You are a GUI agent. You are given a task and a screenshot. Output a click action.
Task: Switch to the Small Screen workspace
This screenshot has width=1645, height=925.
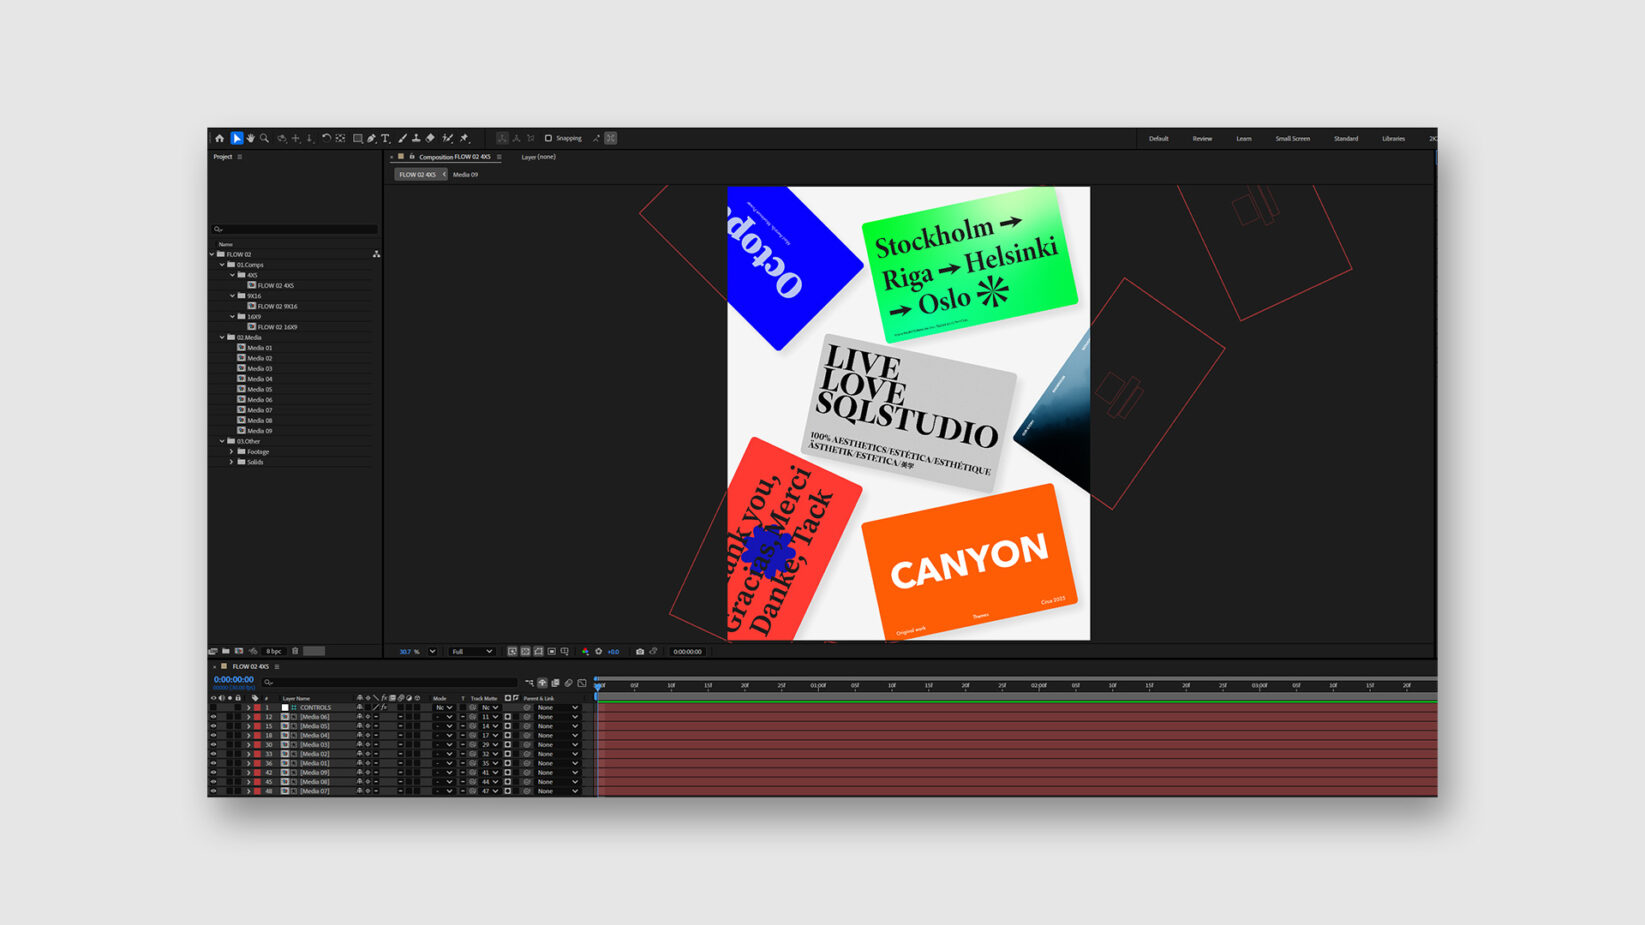pyautogui.click(x=1292, y=138)
